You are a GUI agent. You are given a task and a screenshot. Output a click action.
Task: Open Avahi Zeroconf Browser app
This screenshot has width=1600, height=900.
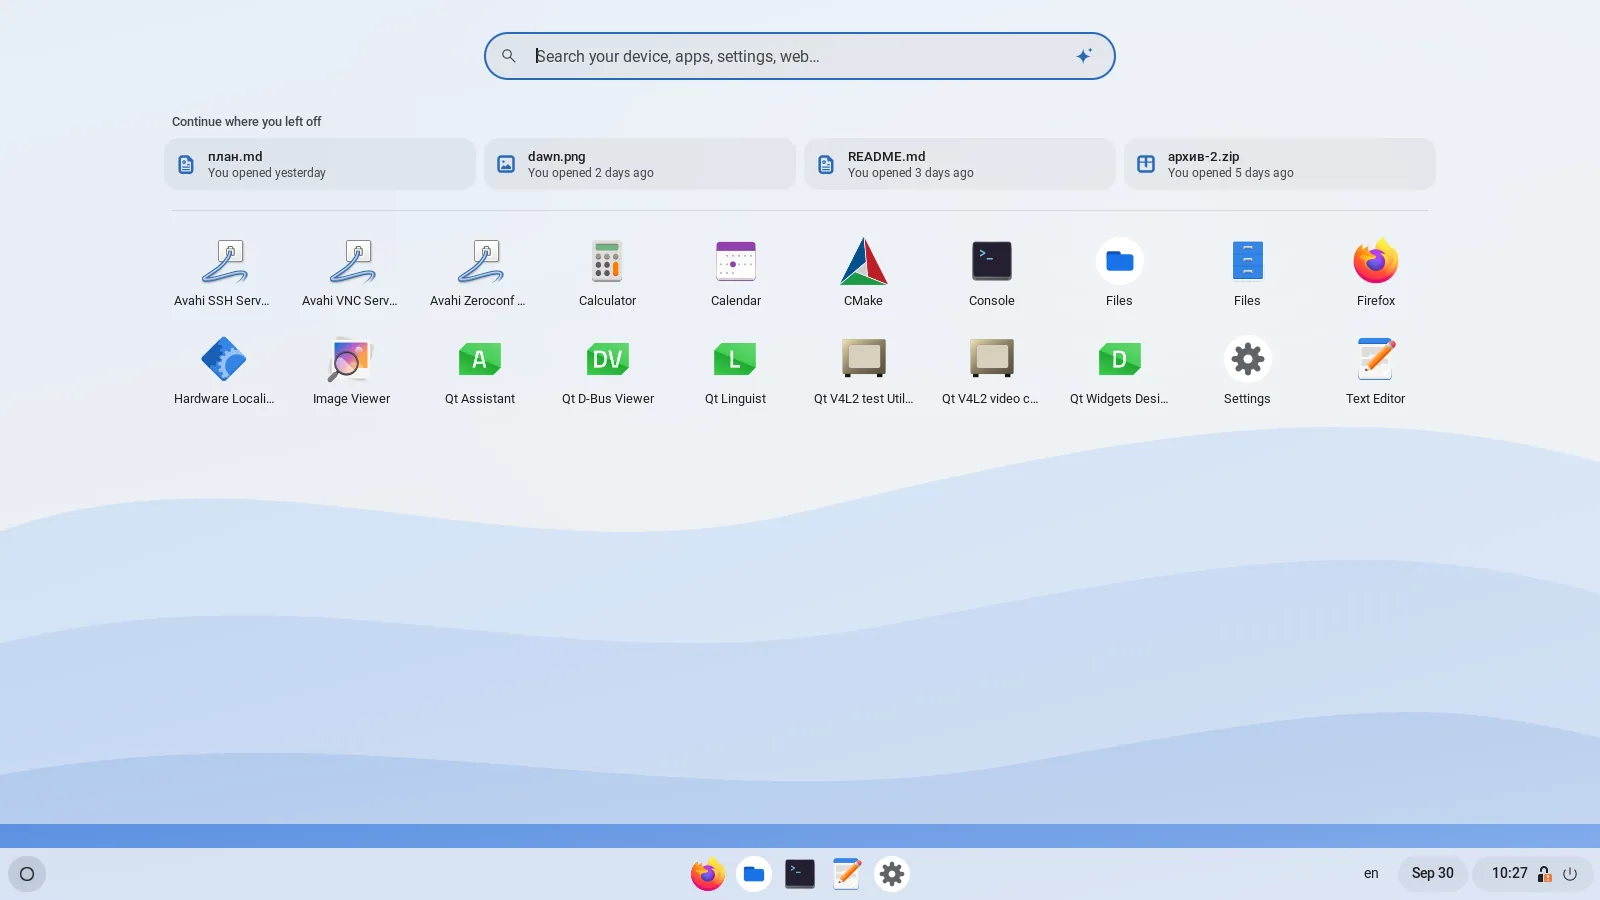479,273
